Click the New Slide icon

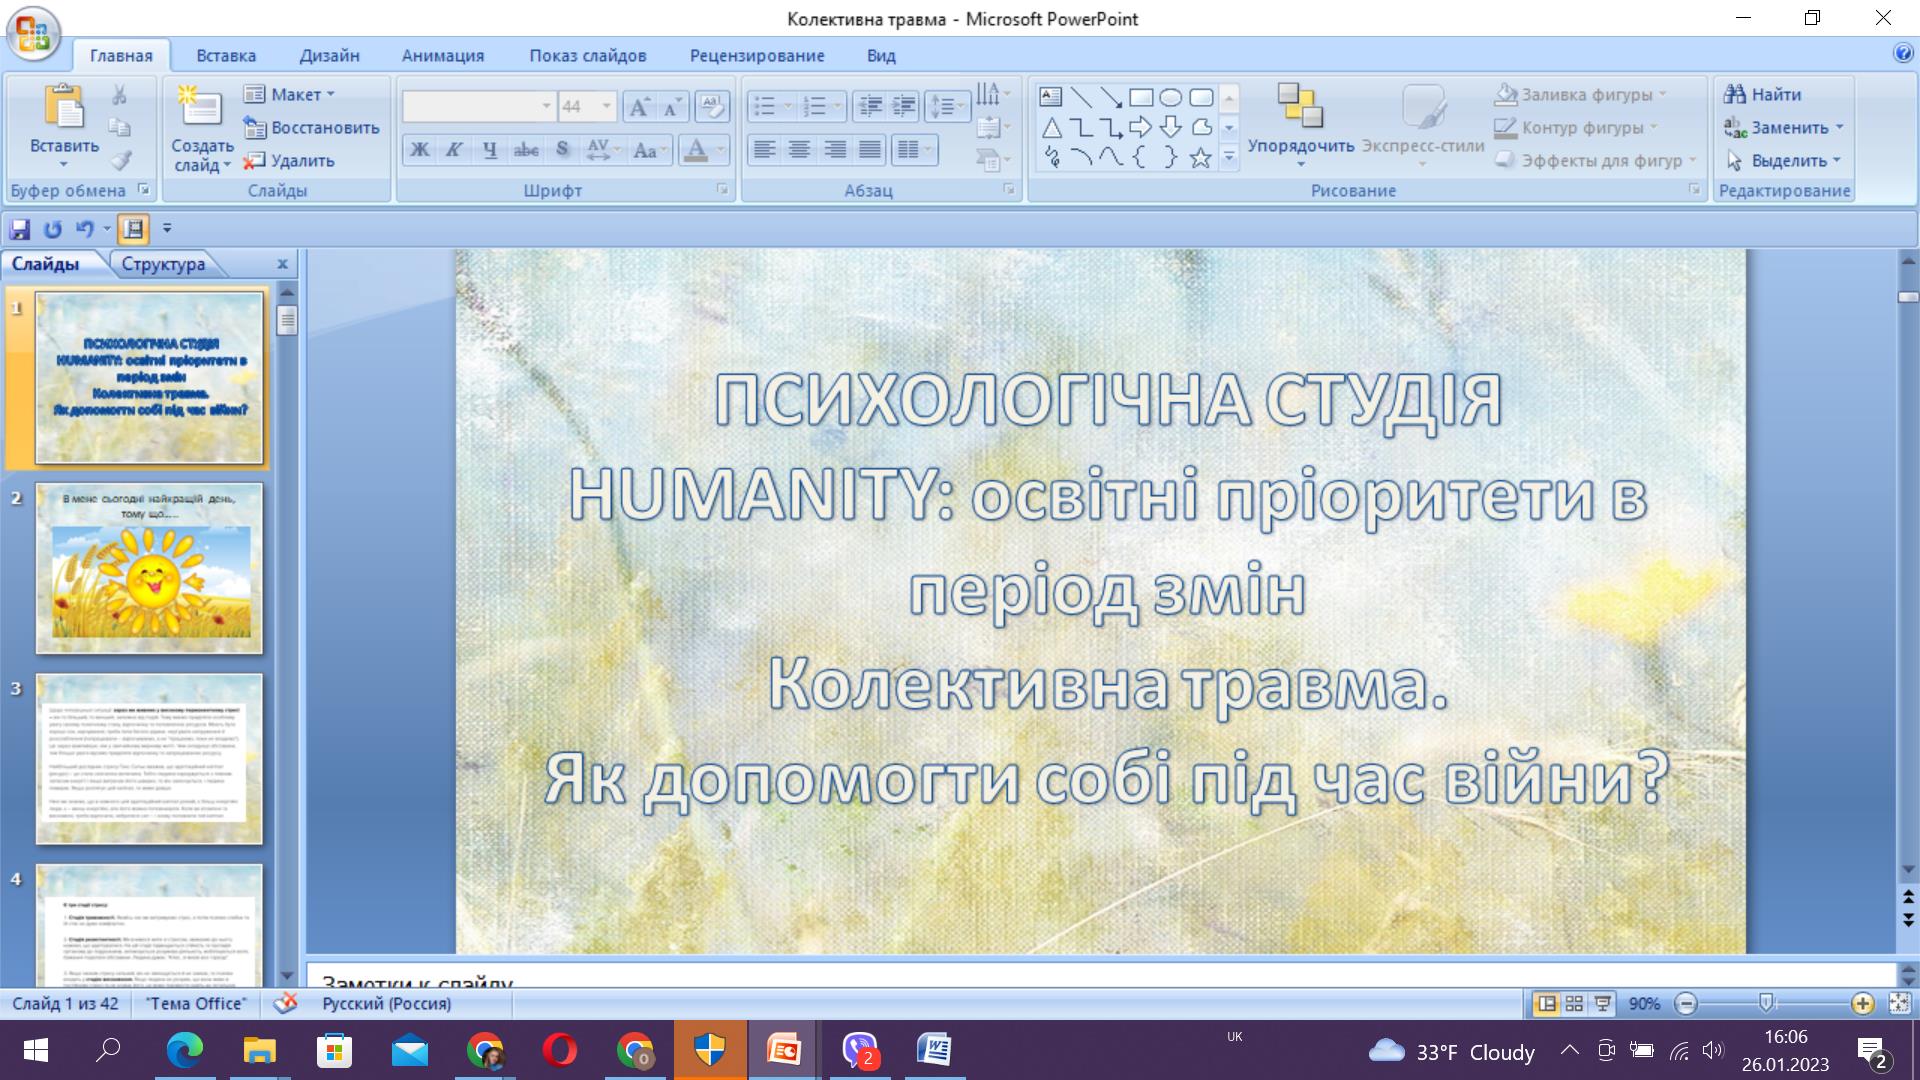(x=200, y=108)
